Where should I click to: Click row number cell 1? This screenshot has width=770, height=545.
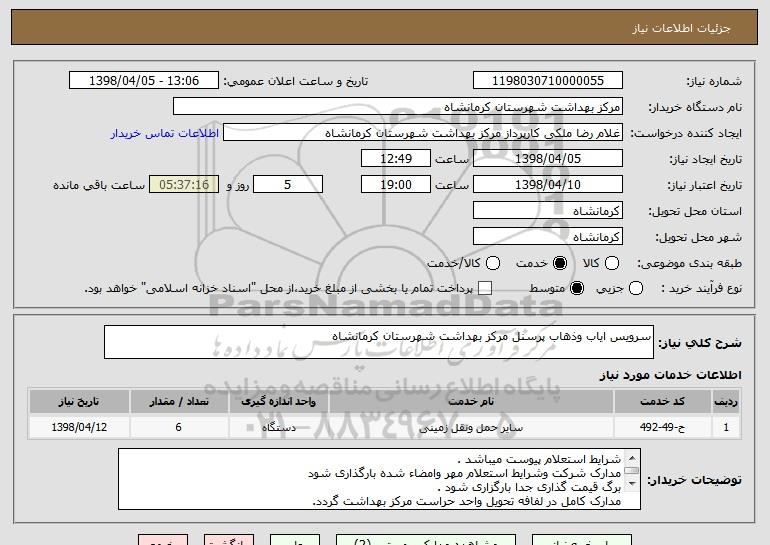(x=726, y=427)
